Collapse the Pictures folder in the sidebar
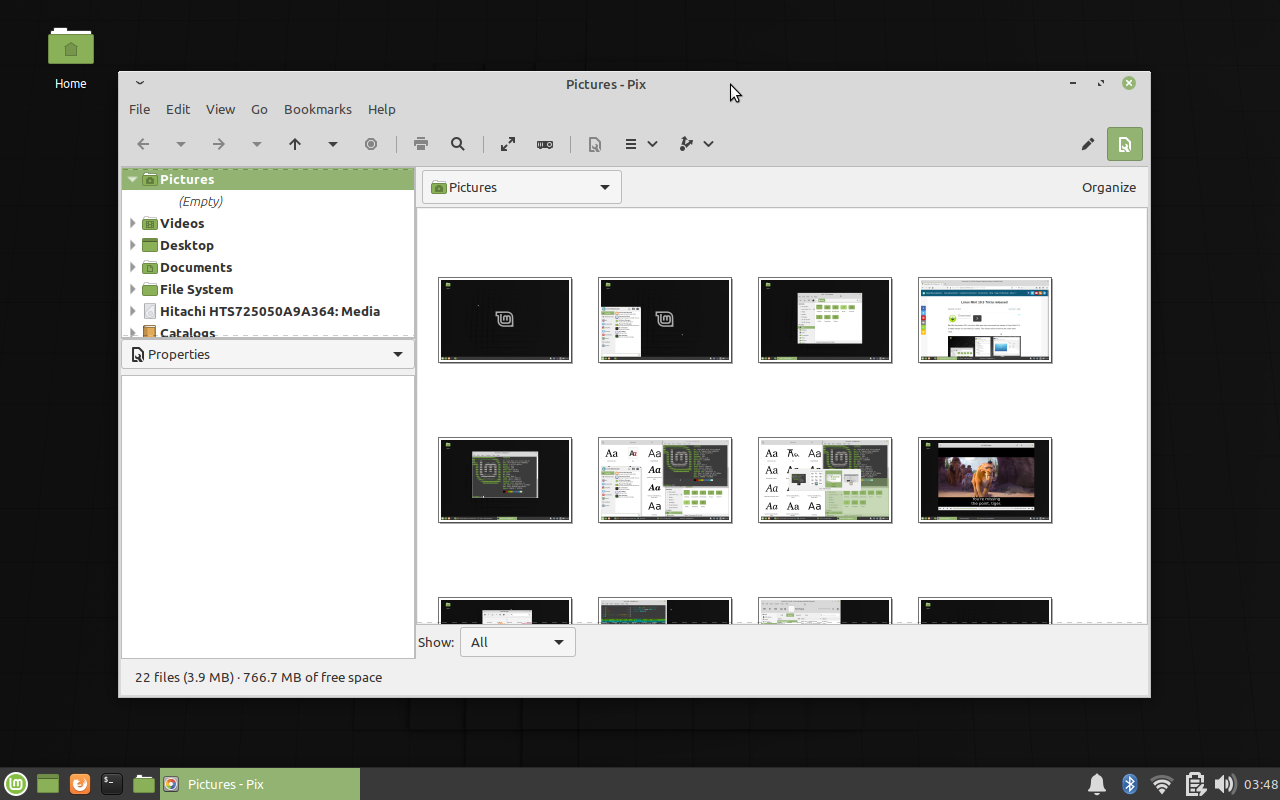Screen dimensions: 1280x800 [x=132, y=179]
